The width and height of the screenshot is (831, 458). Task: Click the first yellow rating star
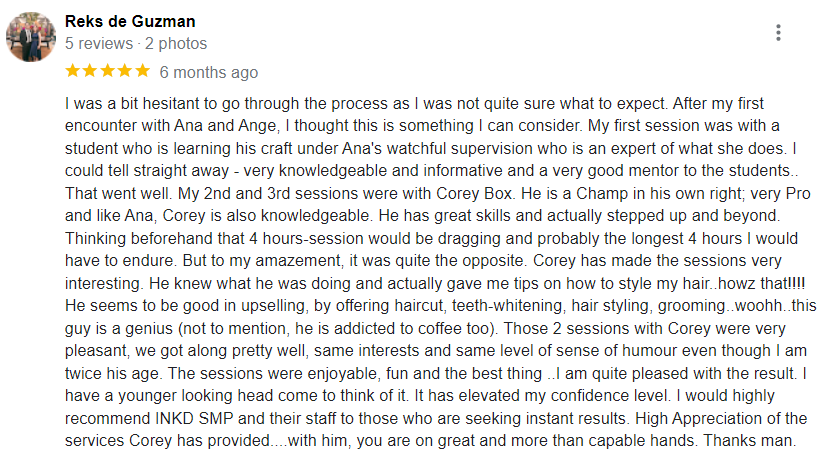point(73,71)
